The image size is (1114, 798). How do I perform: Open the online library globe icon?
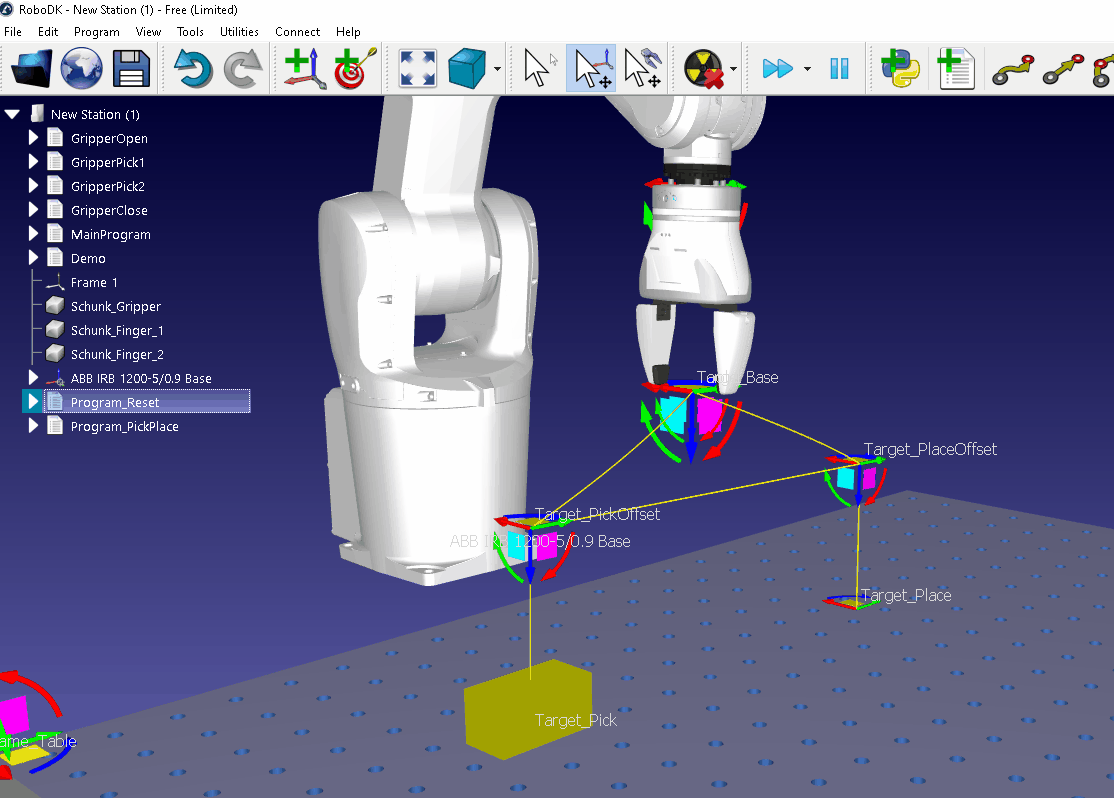pos(81,68)
